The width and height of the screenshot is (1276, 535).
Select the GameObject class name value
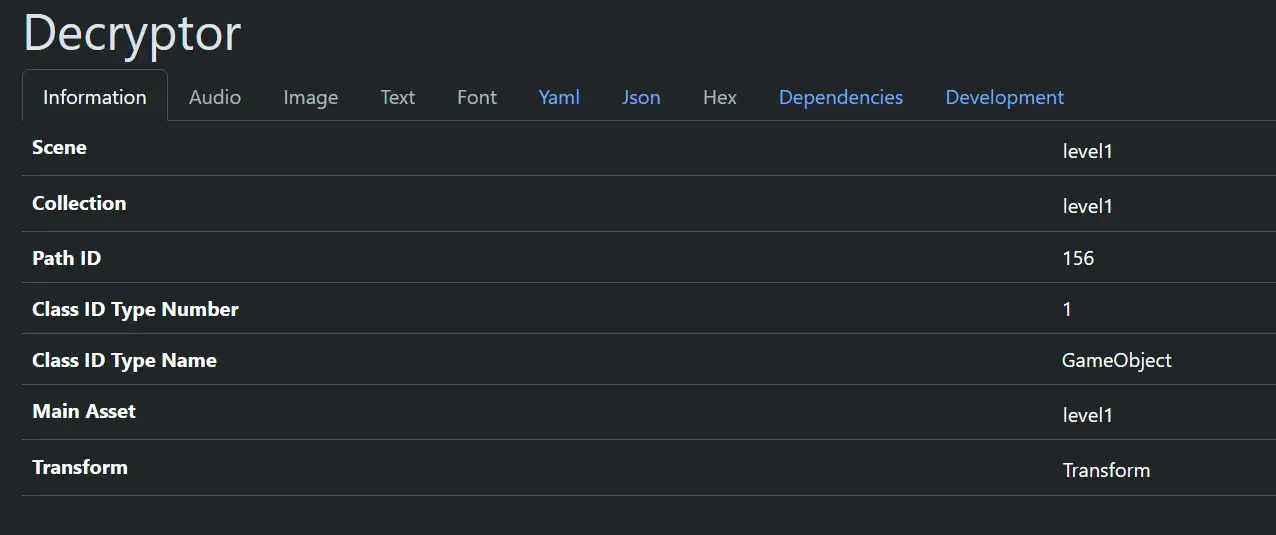(1116, 360)
